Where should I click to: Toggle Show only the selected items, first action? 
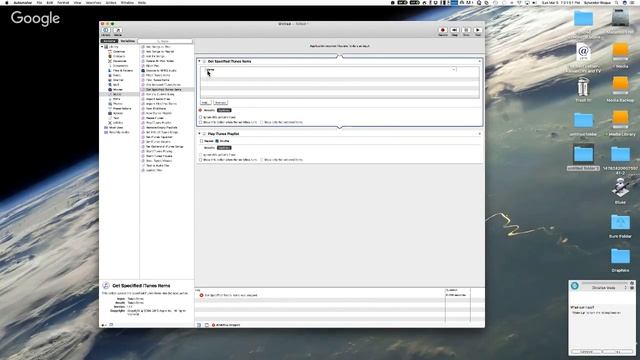pyautogui.click(x=262, y=122)
